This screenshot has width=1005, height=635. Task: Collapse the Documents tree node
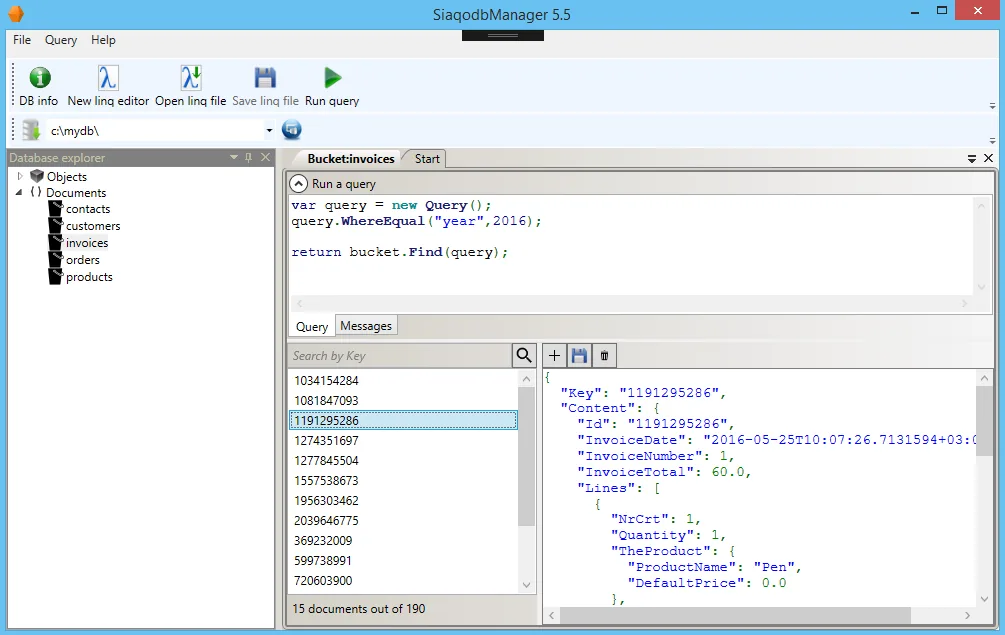click(19, 192)
